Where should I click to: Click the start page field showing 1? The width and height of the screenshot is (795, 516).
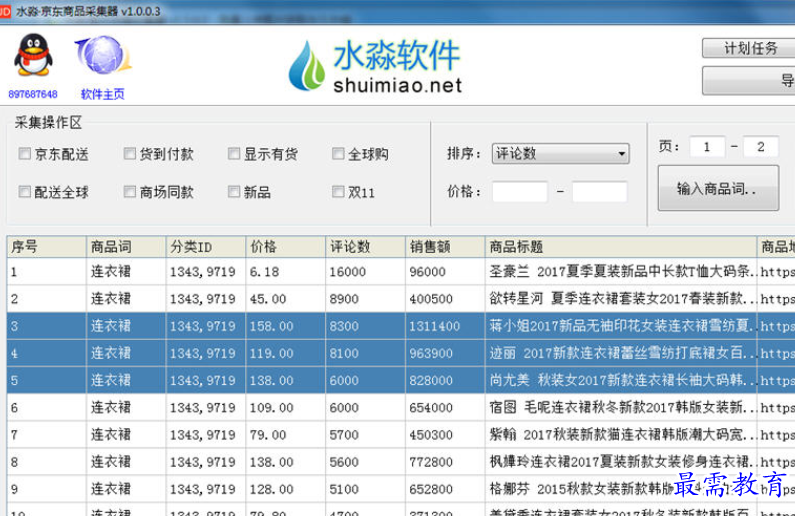coord(707,147)
